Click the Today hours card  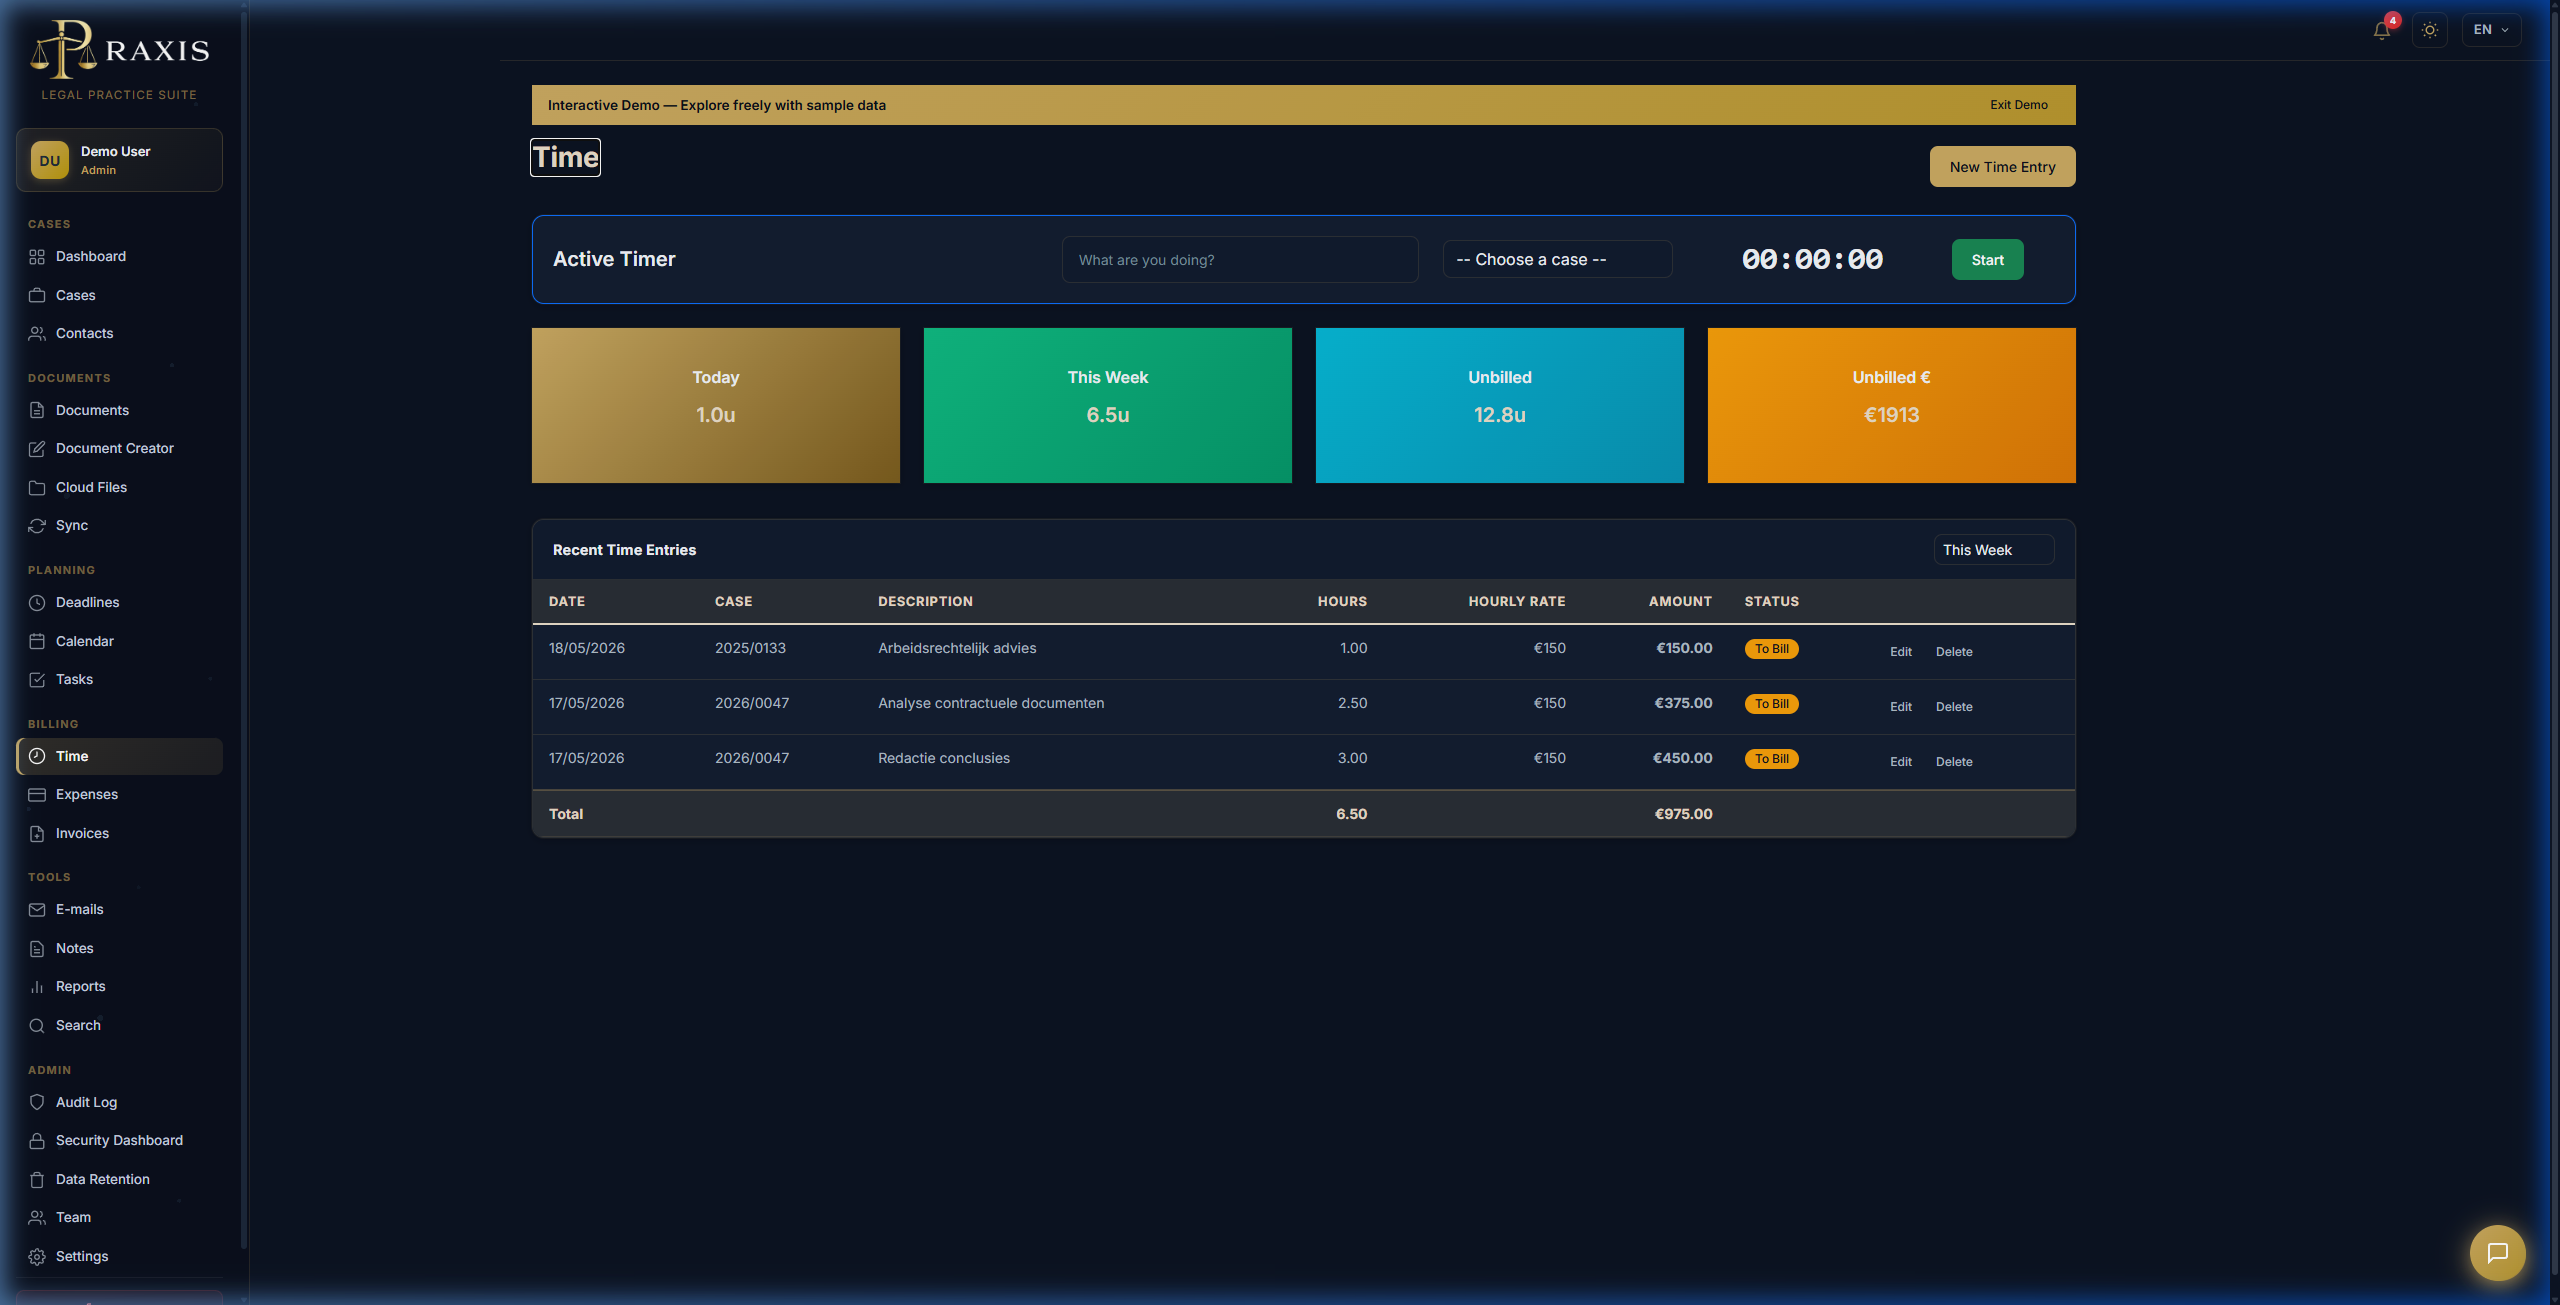coord(716,406)
